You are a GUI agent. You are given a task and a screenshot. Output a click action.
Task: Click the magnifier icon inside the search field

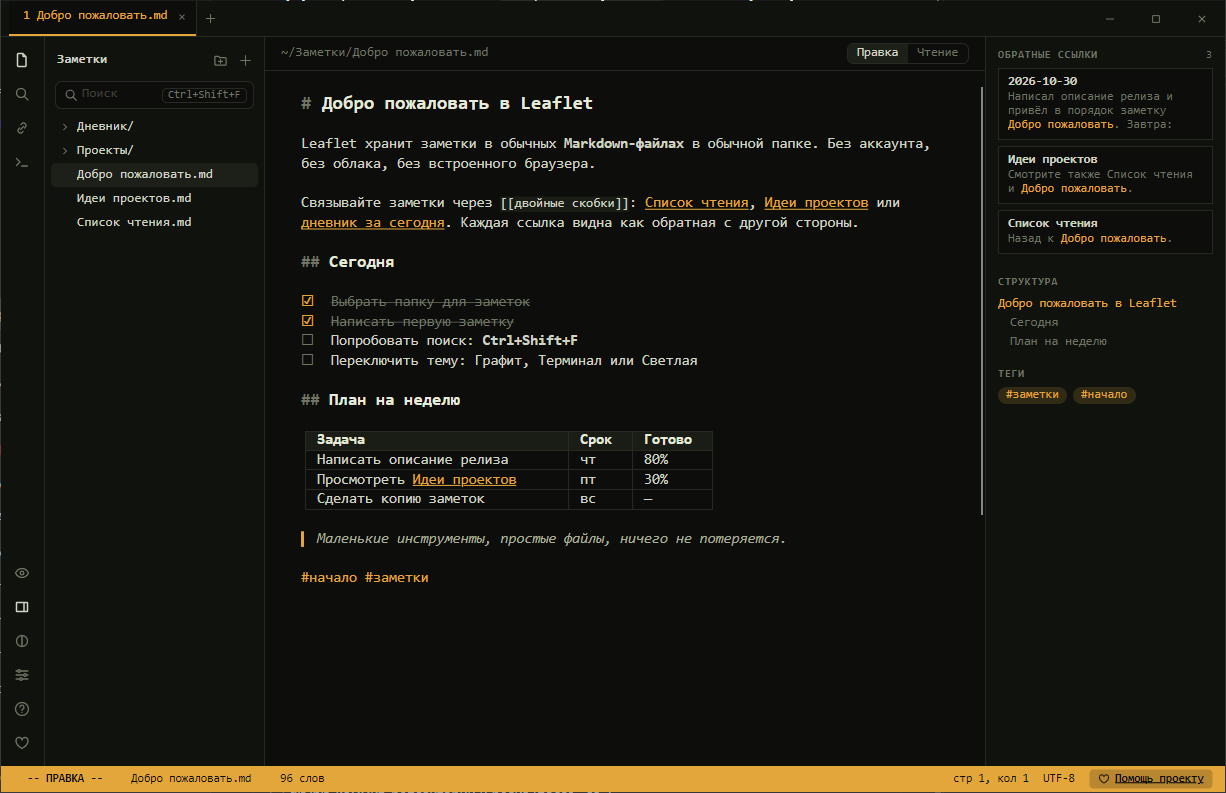click(71, 94)
